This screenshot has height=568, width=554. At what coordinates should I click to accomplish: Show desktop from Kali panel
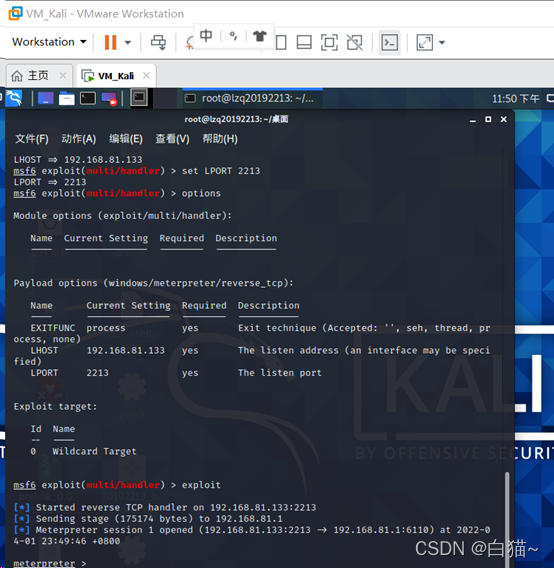click(x=46, y=98)
